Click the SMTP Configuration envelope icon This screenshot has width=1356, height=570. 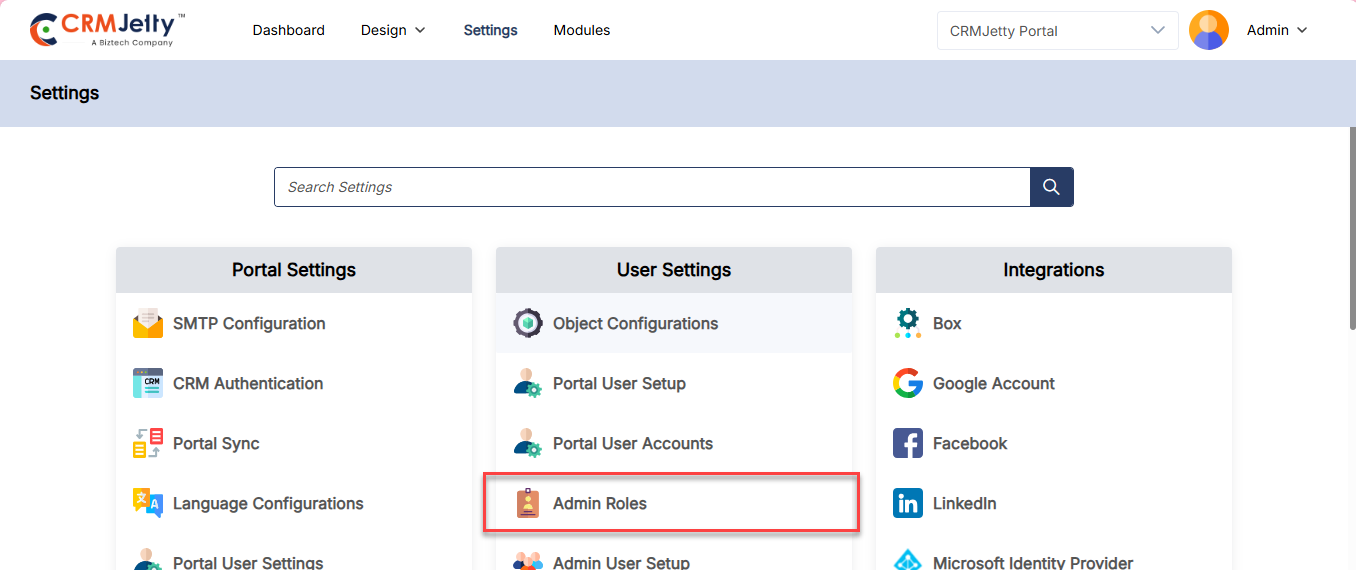(148, 323)
